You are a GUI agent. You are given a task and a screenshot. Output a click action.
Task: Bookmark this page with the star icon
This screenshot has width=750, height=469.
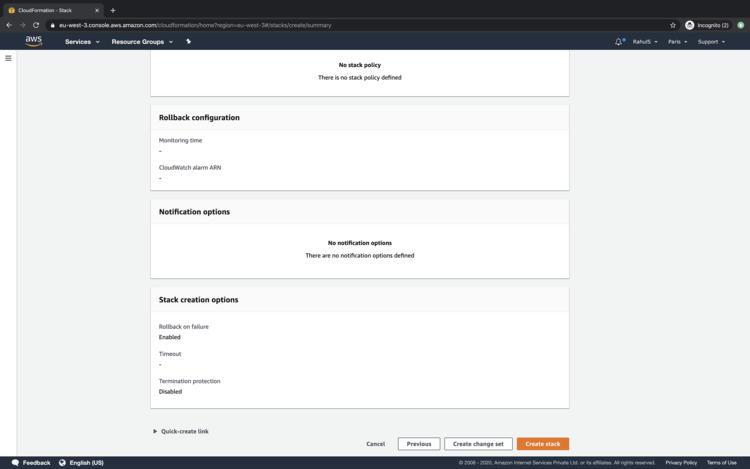[x=673, y=25]
